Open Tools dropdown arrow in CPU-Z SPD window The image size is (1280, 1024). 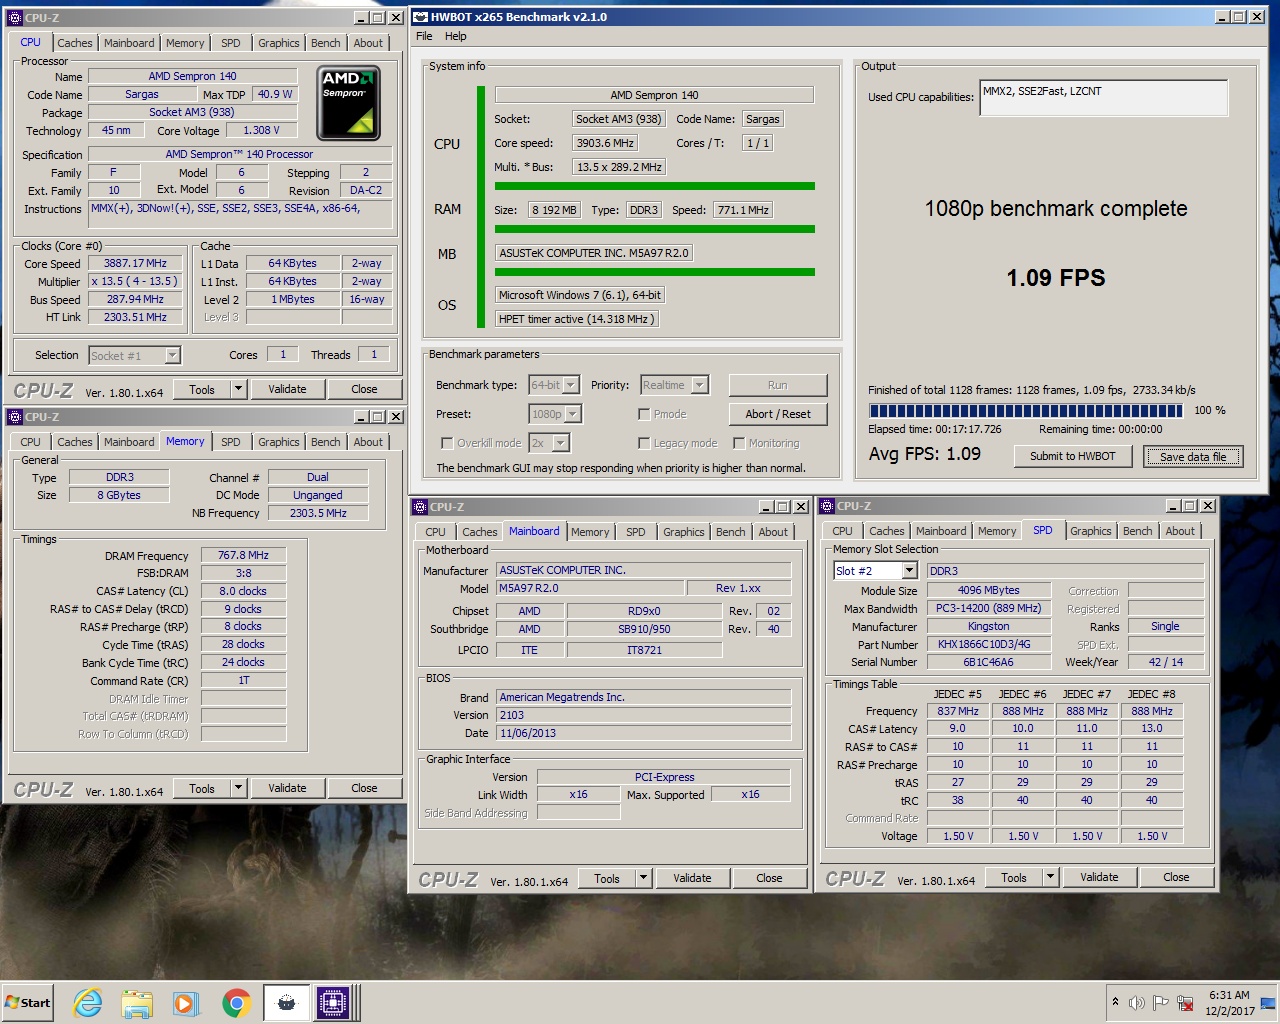pos(1050,877)
